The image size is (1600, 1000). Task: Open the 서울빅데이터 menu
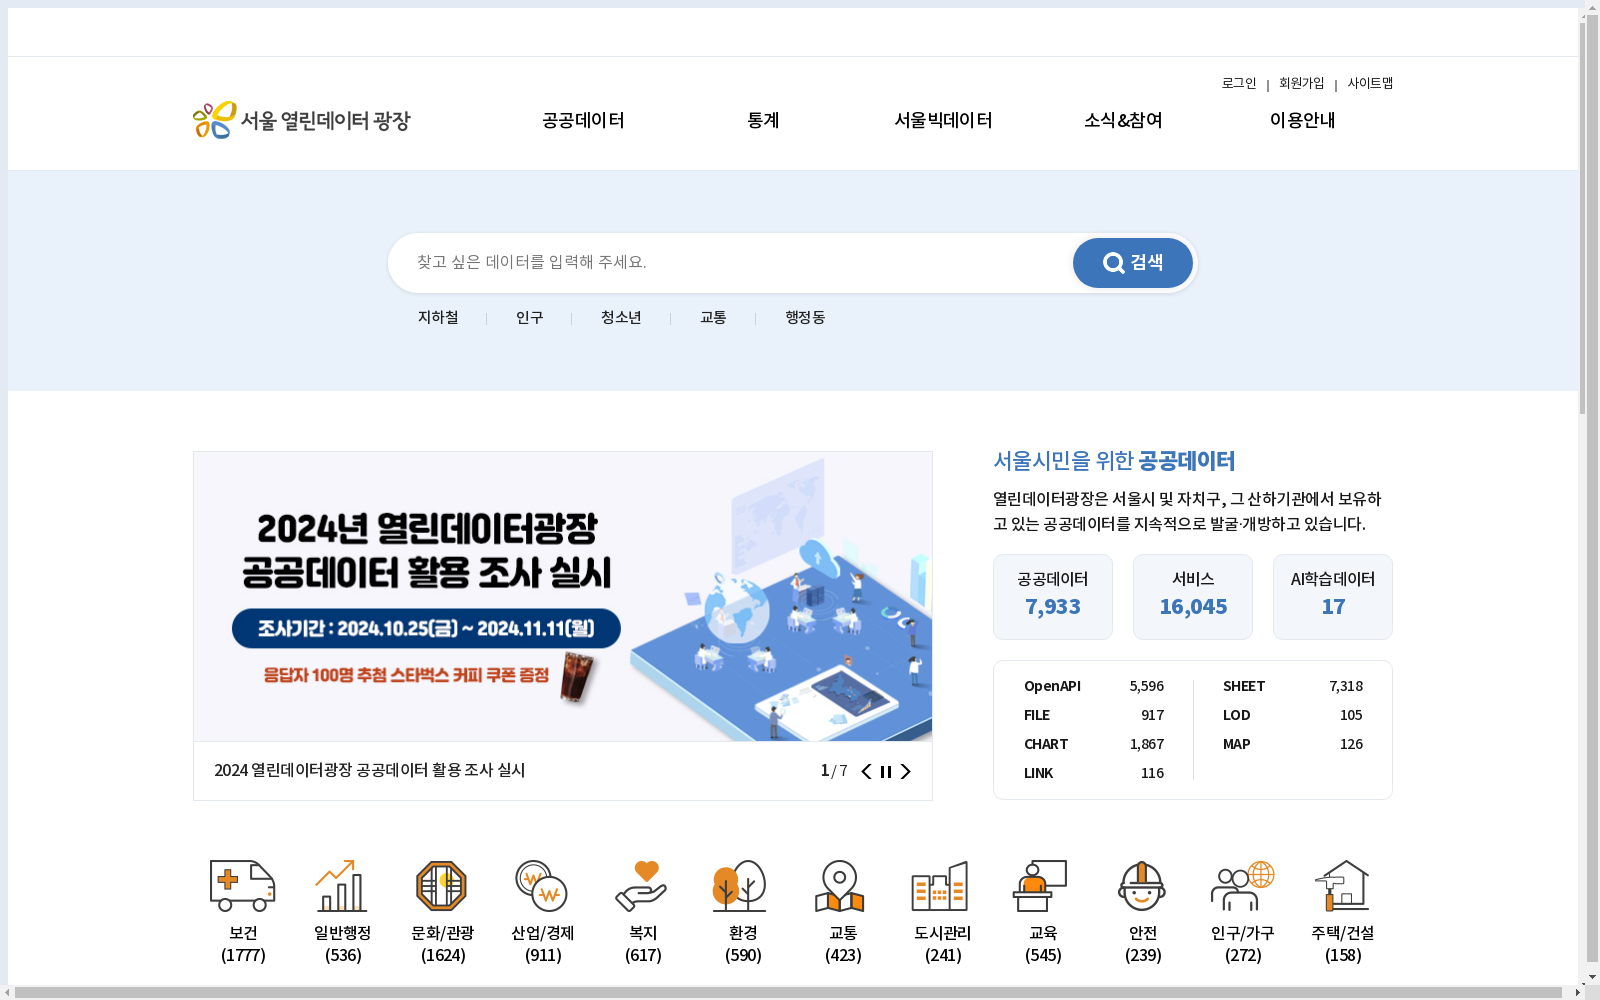(x=943, y=120)
